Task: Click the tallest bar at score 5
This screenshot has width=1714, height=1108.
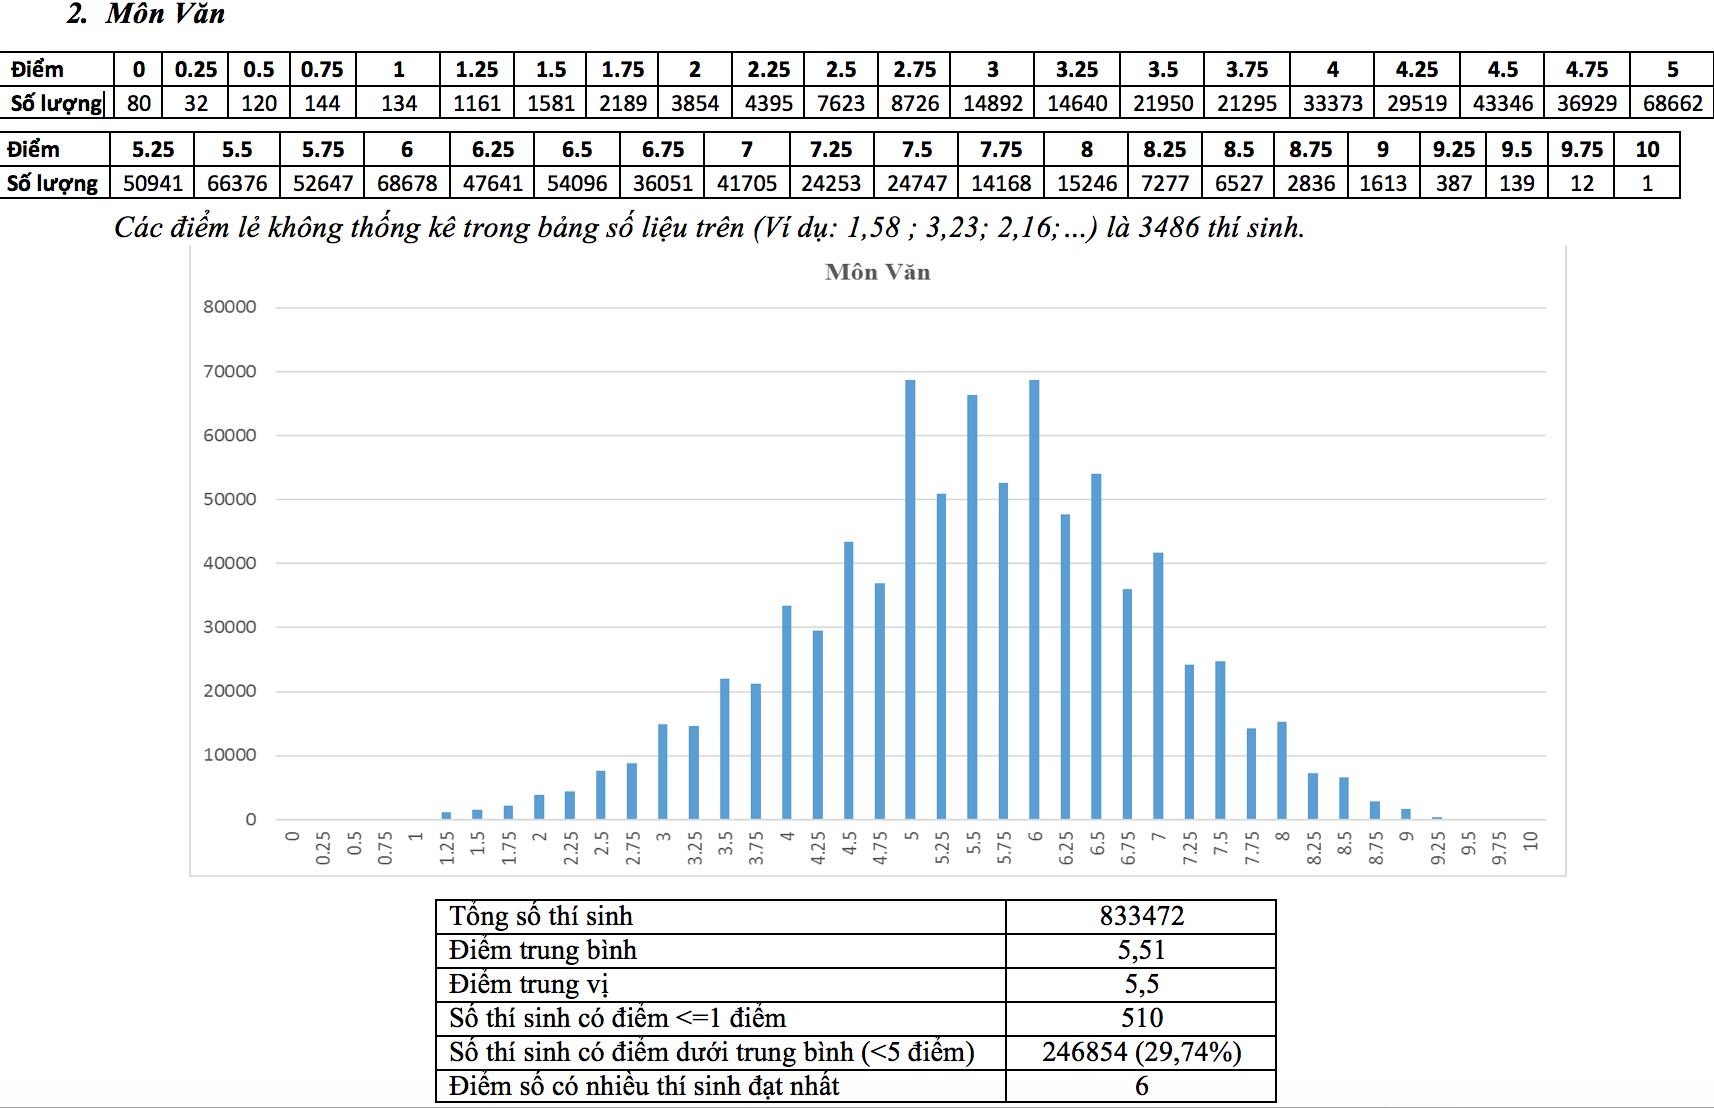Action: point(910,600)
